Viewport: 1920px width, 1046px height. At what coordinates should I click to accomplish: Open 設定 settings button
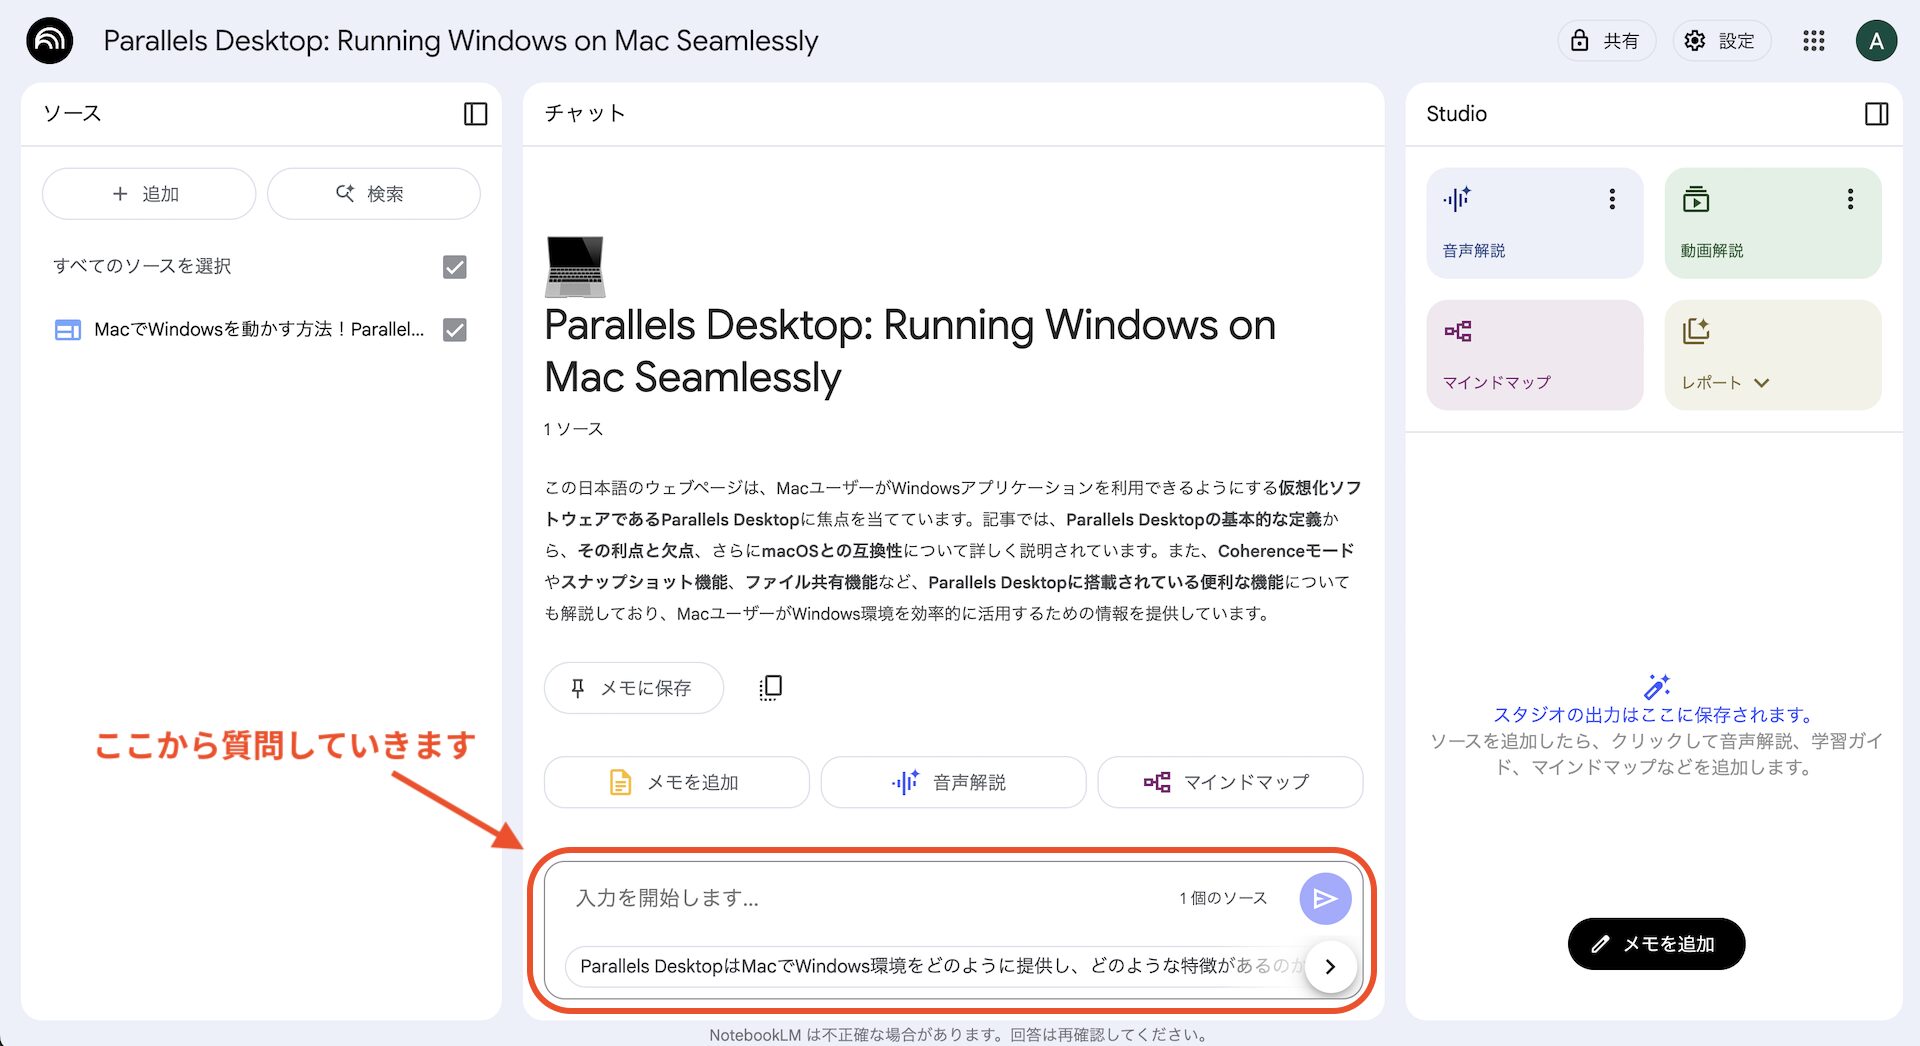pos(1721,41)
